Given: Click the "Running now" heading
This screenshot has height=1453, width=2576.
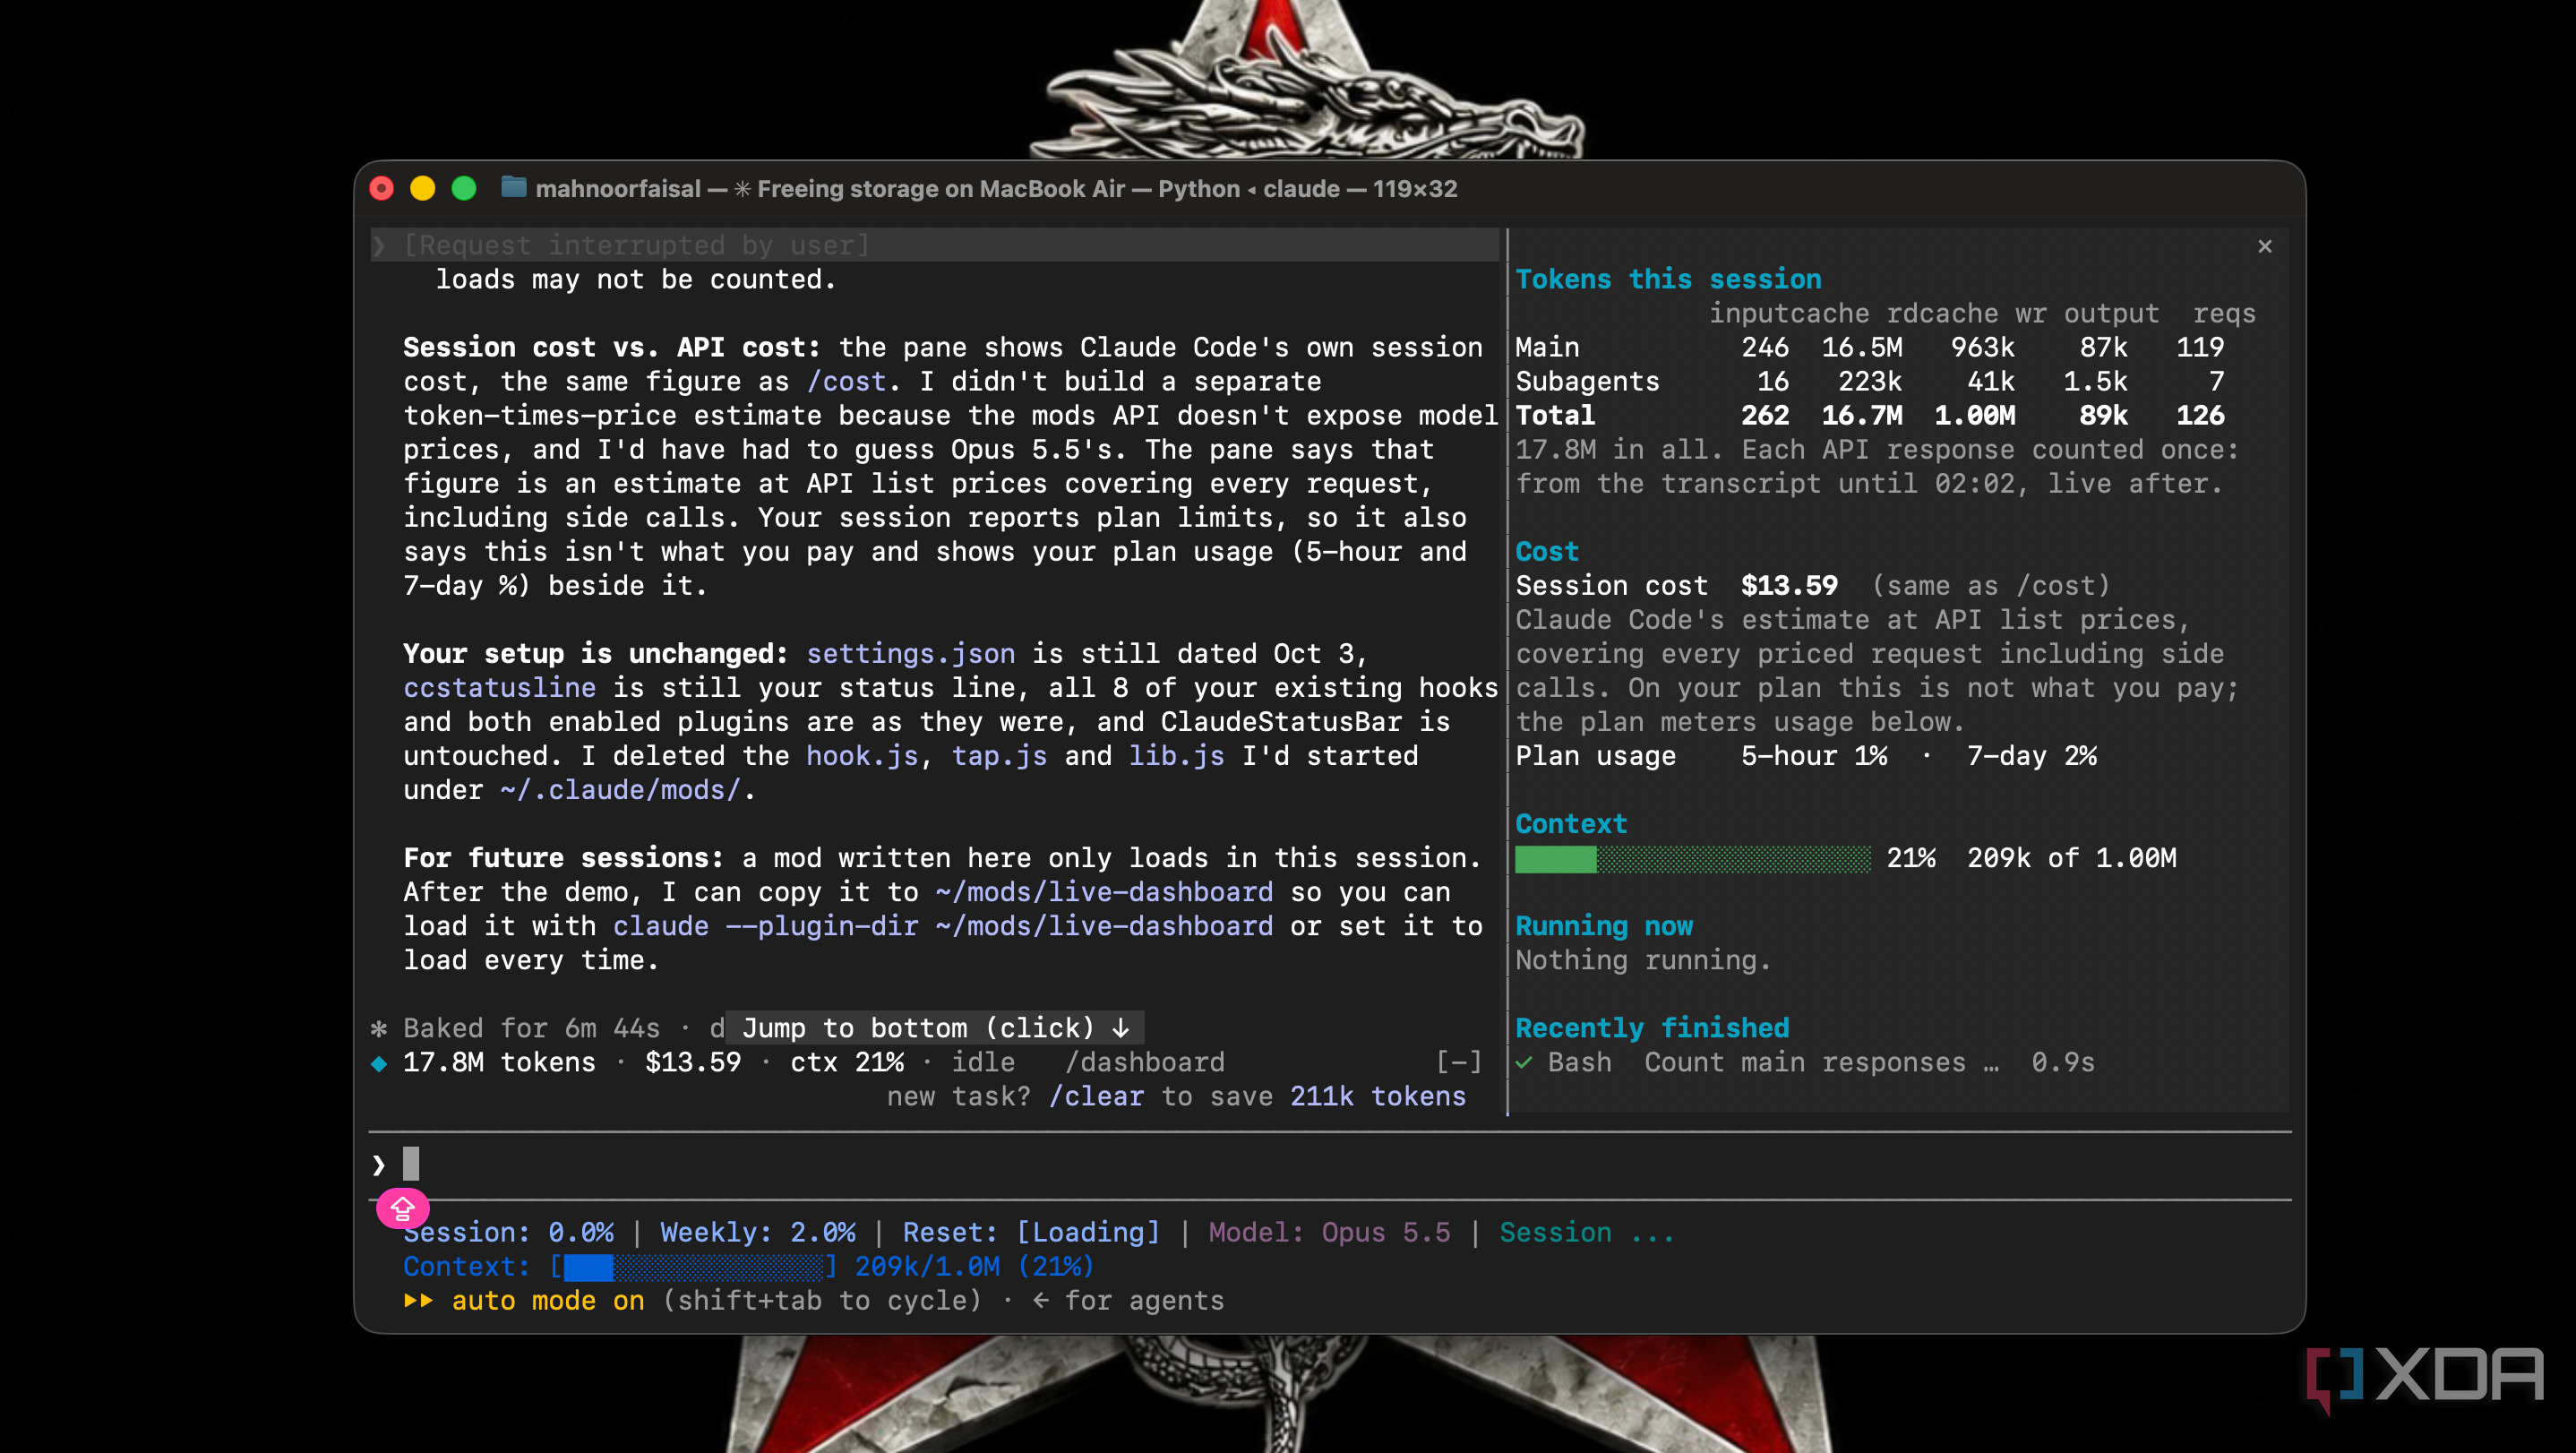Looking at the screenshot, I should tap(1604, 926).
